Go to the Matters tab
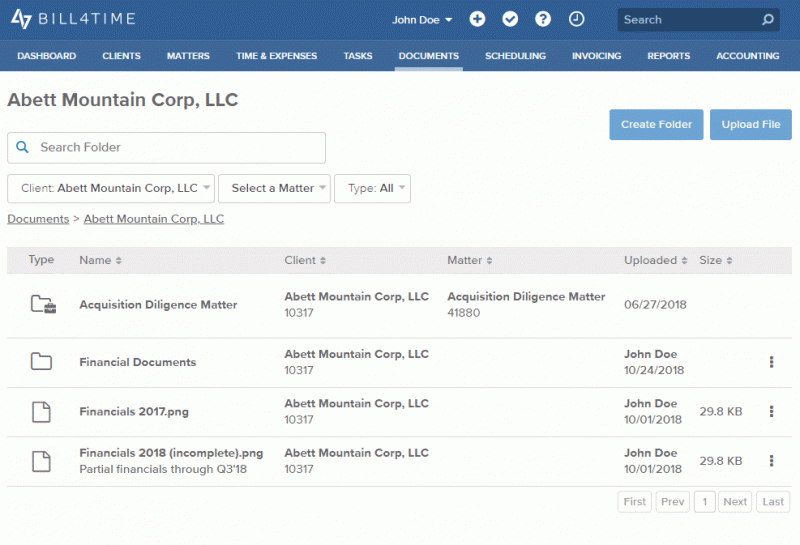 coord(188,56)
